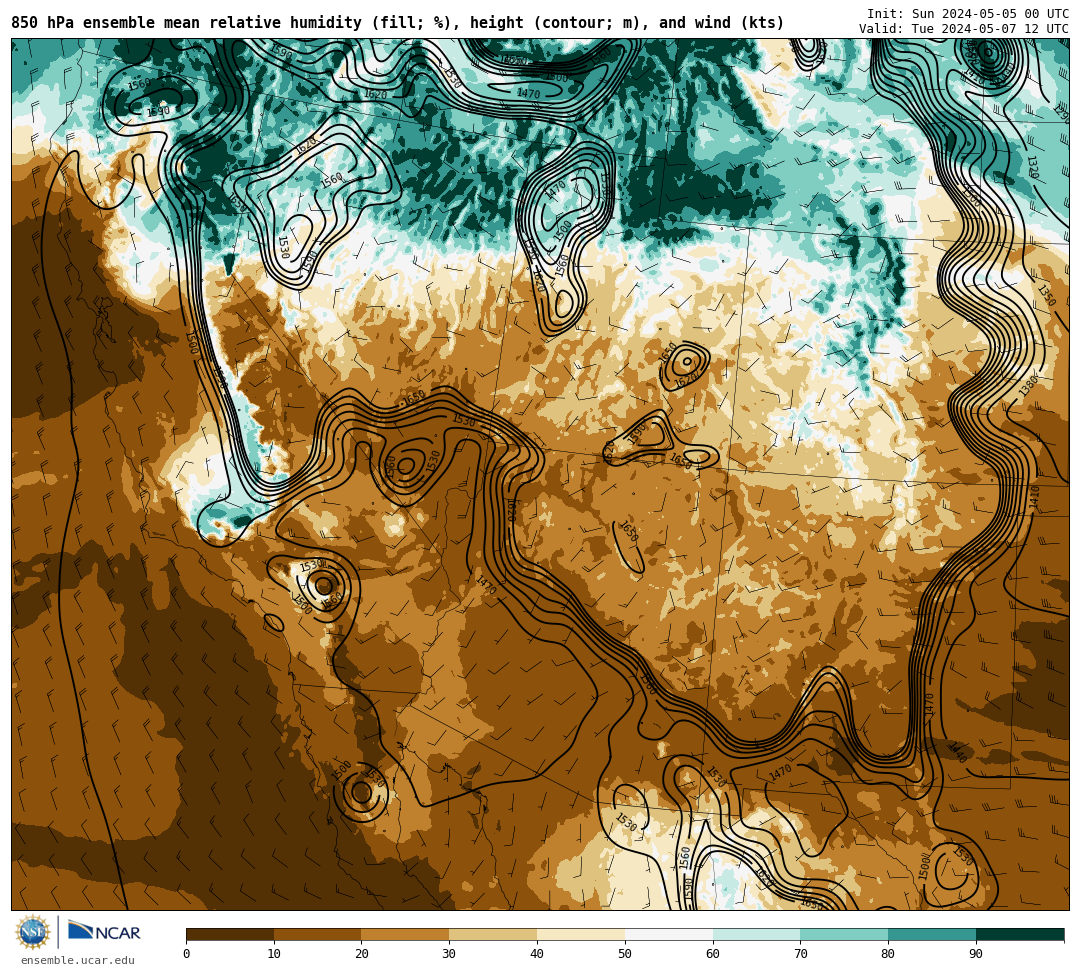Click the 'Valid: Tue 2024-05-07 12 UTC' text
This screenshot has height=973, width=1080.
[964, 28]
